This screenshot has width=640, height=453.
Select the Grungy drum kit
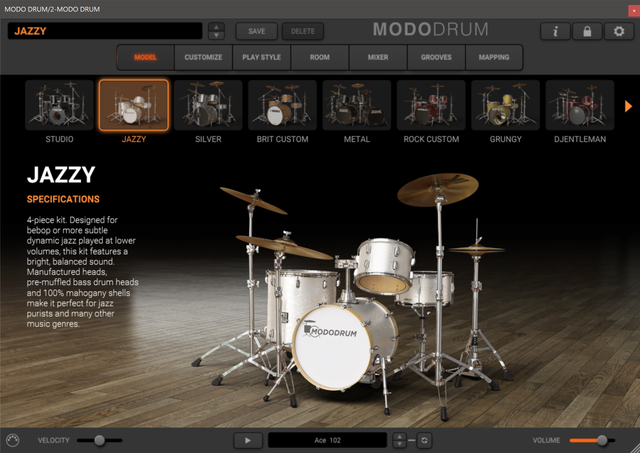tap(505, 105)
